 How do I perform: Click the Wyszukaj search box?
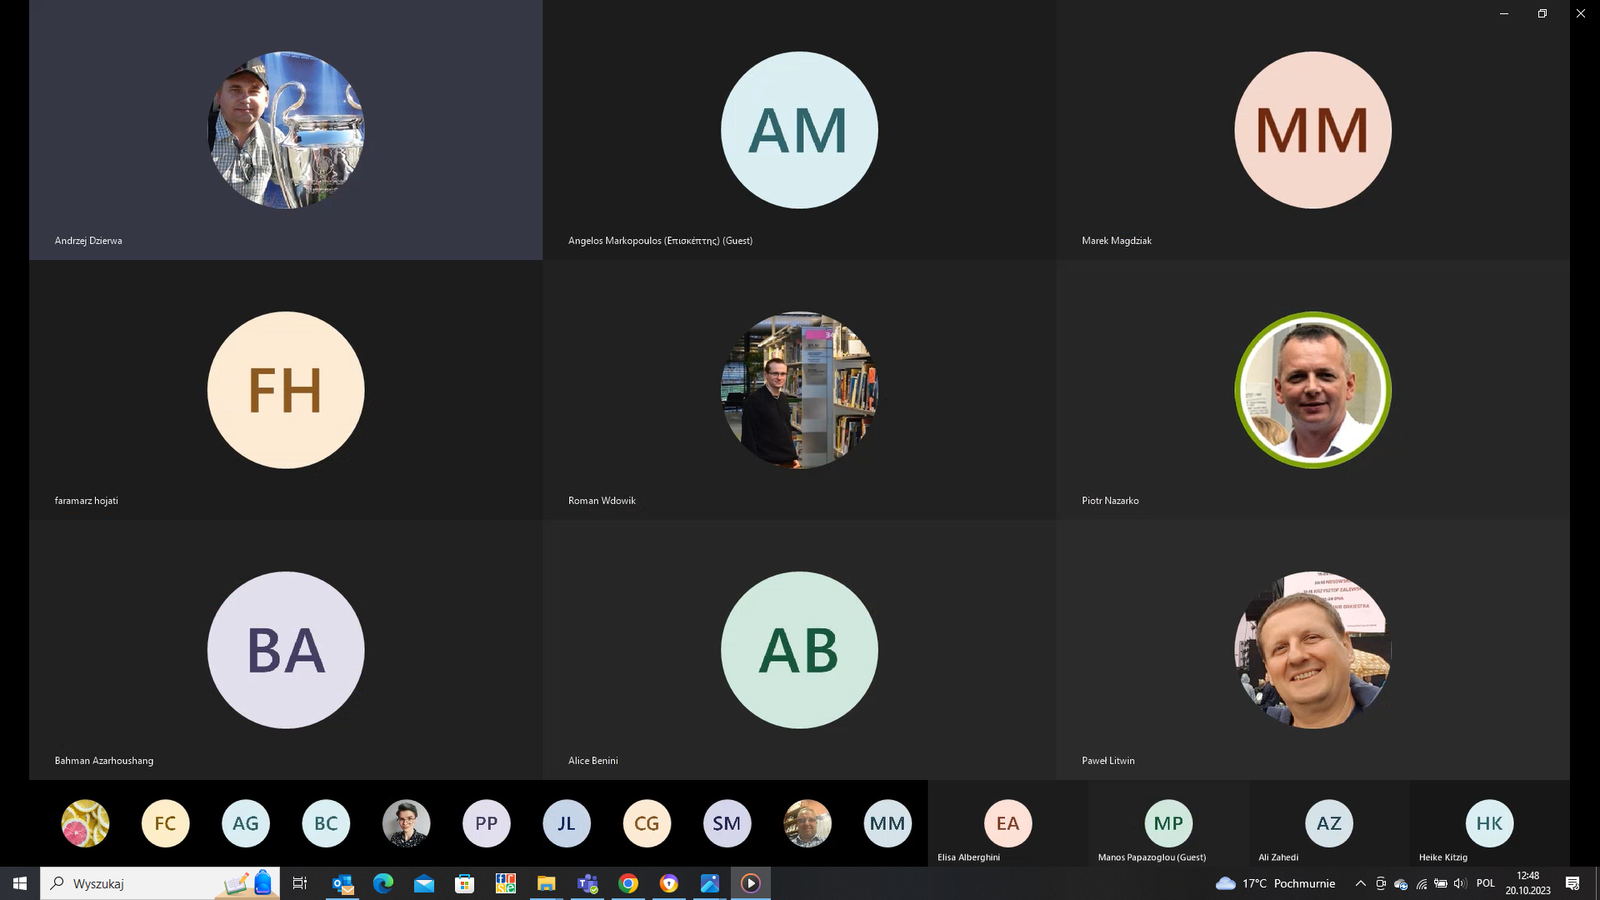tap(140, 883)
